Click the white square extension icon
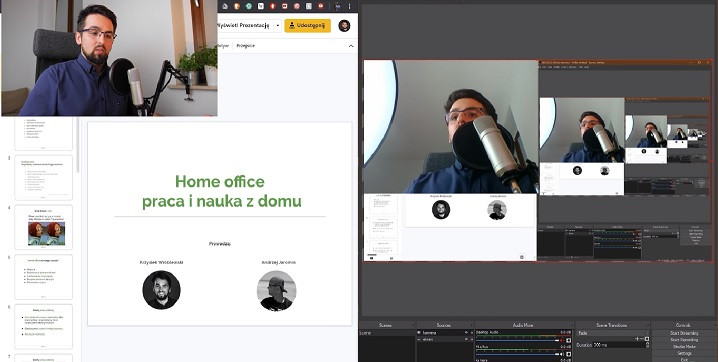This screenshot has width=718, height=362. click(x=261, y=6)
